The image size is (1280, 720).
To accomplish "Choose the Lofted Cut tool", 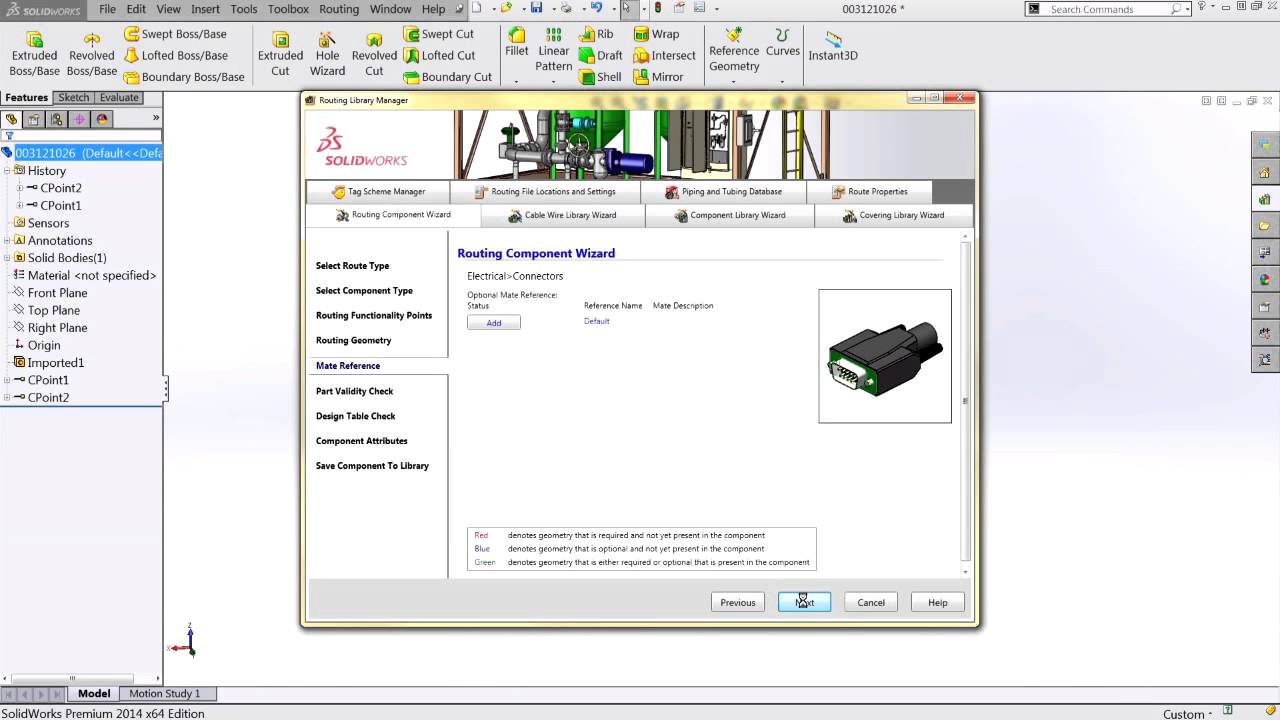I will click(x=439, y=56).
